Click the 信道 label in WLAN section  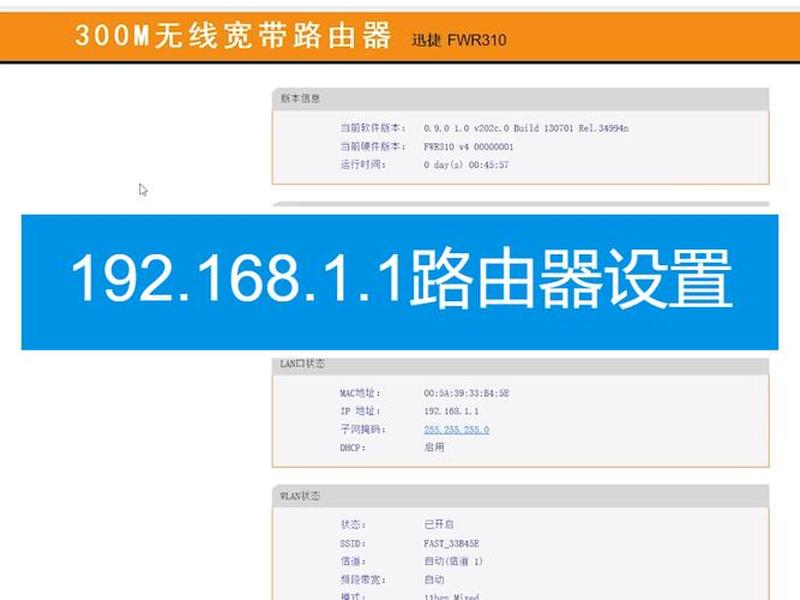pos(353,561)
